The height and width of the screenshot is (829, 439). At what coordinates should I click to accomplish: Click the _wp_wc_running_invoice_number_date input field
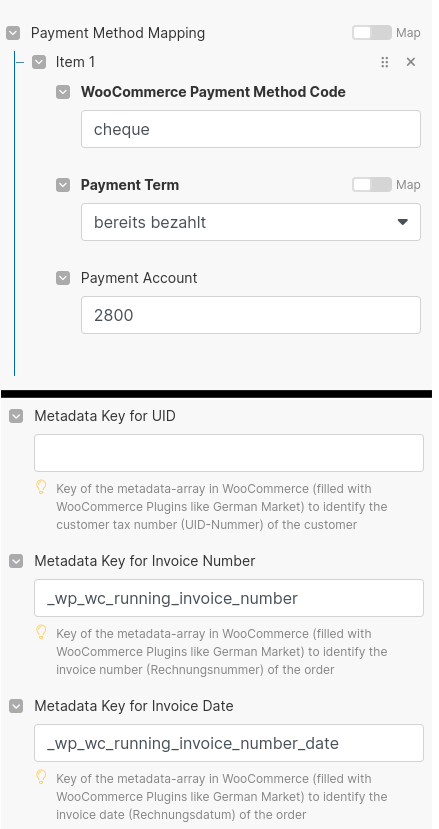(x=229, y=743)
